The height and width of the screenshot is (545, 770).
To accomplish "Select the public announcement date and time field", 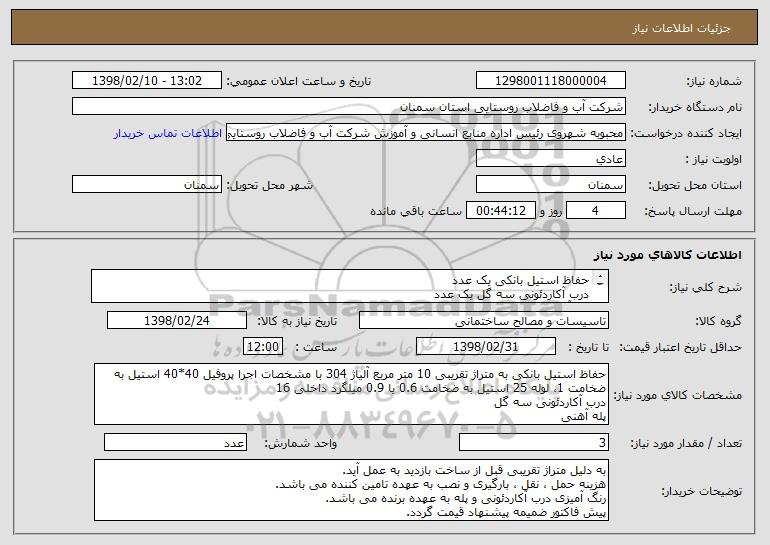I will coord(147,81).
